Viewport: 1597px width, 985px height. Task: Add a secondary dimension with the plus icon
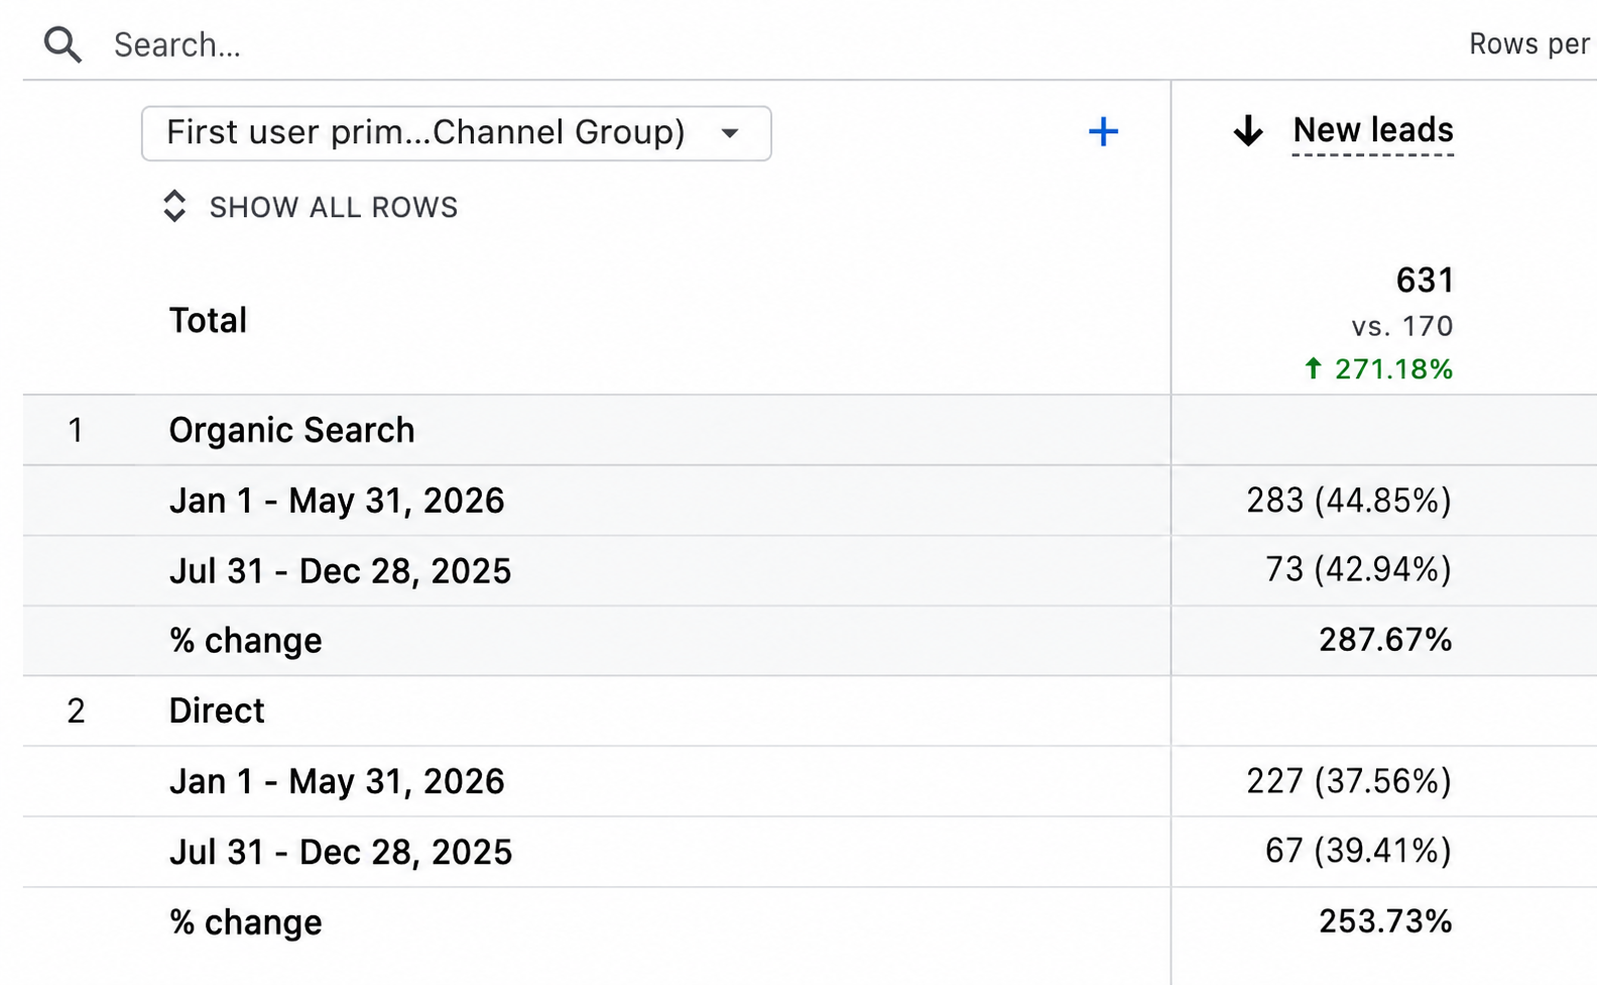tap(1103, 132)
